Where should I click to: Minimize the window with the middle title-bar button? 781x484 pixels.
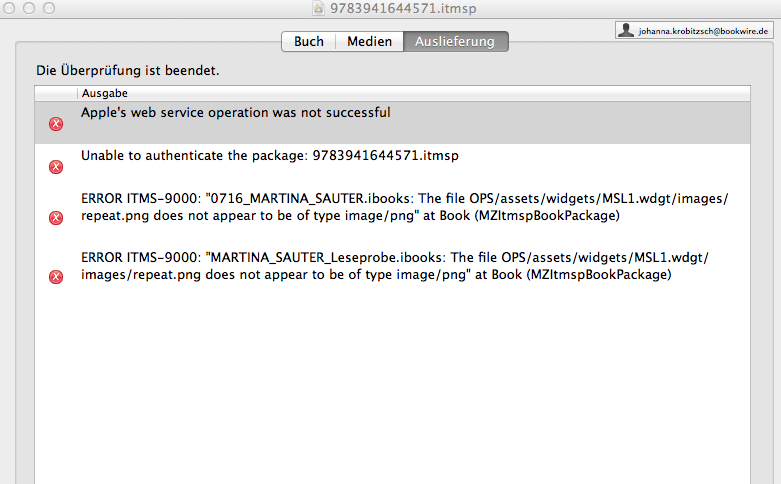(x=30, y=8)
